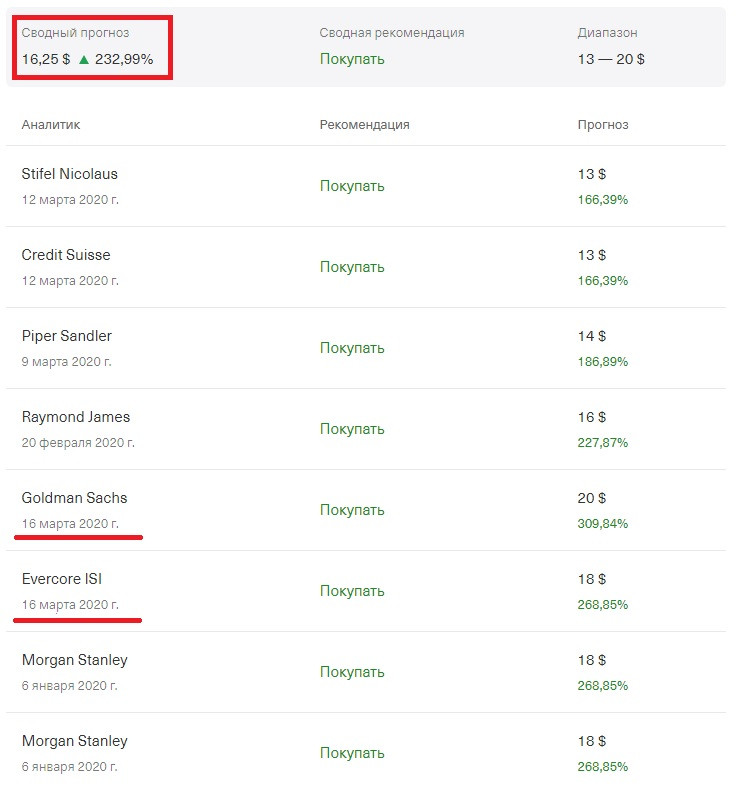Screen dimensions: 737x786
Task: Click the 232,99% summary growth percentage
Action: click(124, 59)
